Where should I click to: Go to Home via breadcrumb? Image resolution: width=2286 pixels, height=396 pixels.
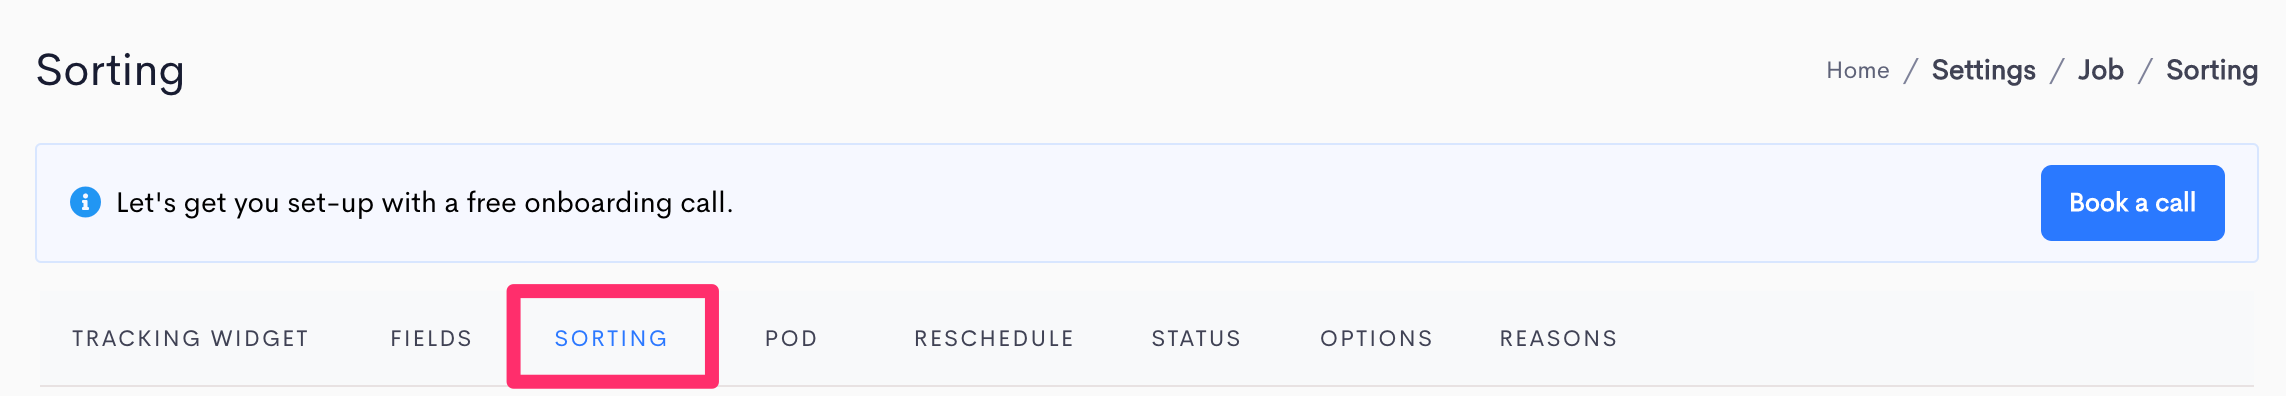[1857, 70]
